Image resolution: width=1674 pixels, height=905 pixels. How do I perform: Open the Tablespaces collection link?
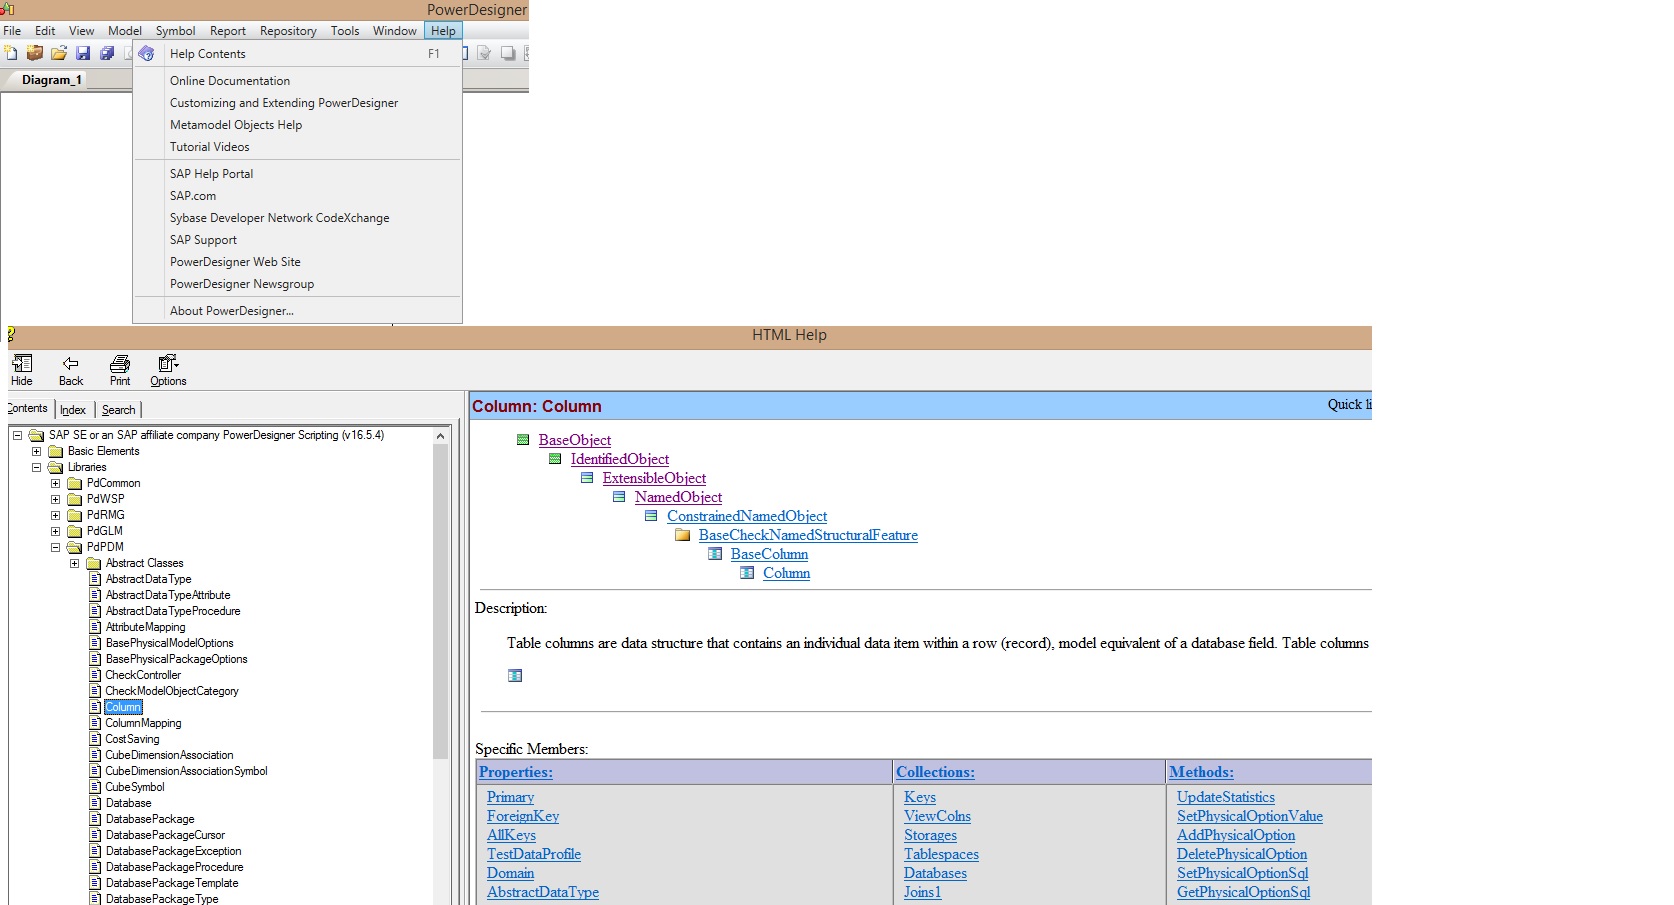tap(941, 854)
